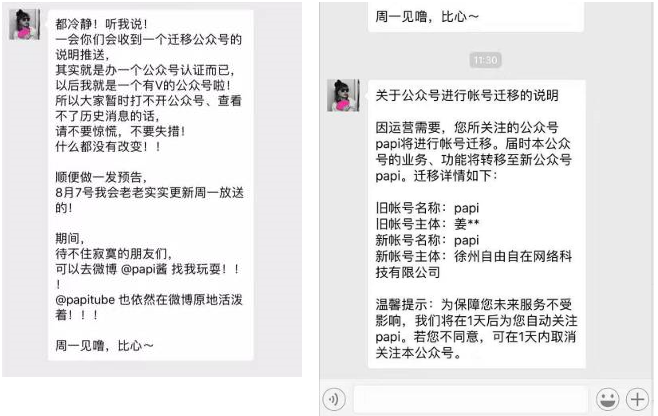Tap the sender avatar beside 都冷静 message
Image resolution: width=658 pixels, height=416 pixels.
click(x=25, y=24)
